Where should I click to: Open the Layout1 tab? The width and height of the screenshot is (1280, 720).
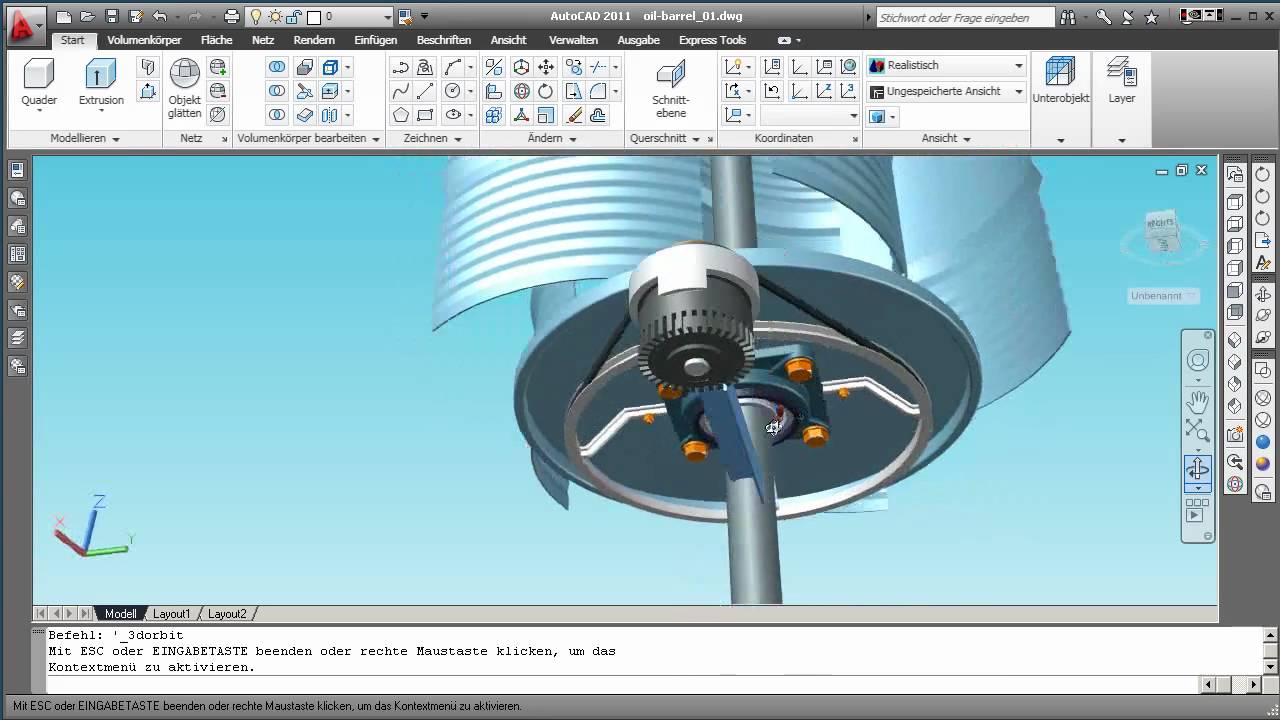pos(171,614)
